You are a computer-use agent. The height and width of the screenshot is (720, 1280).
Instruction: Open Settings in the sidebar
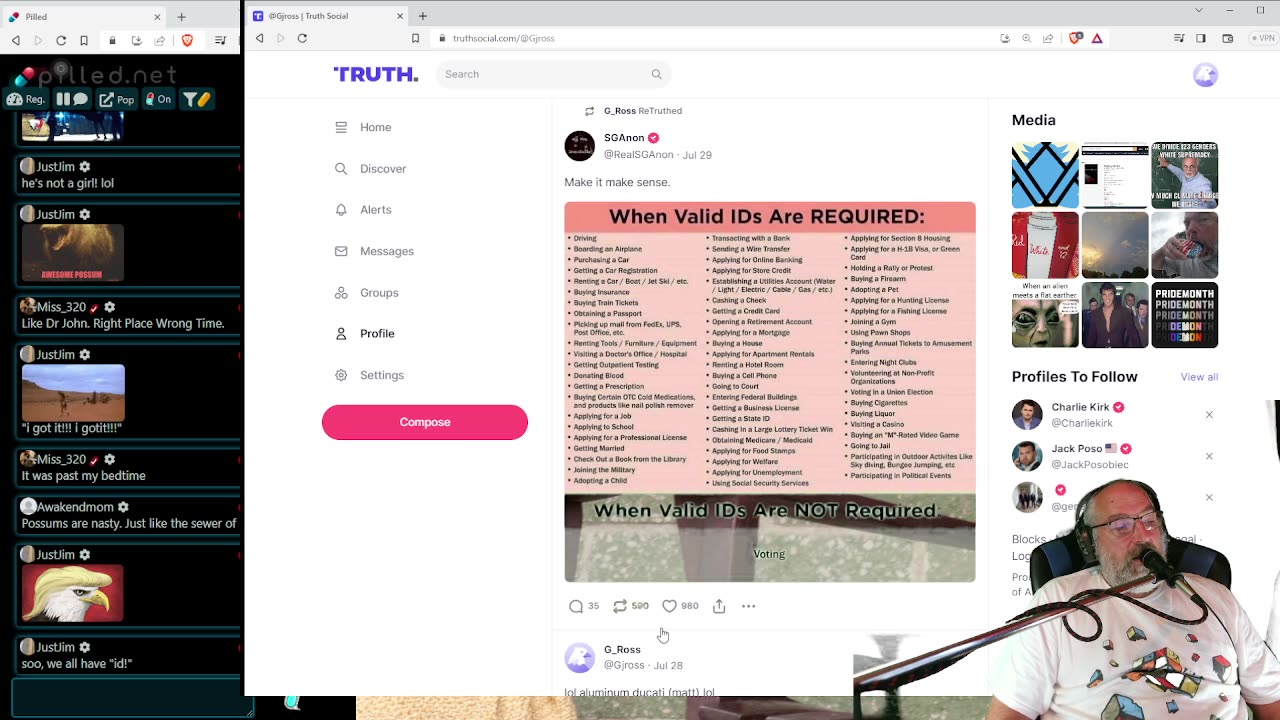370,375
